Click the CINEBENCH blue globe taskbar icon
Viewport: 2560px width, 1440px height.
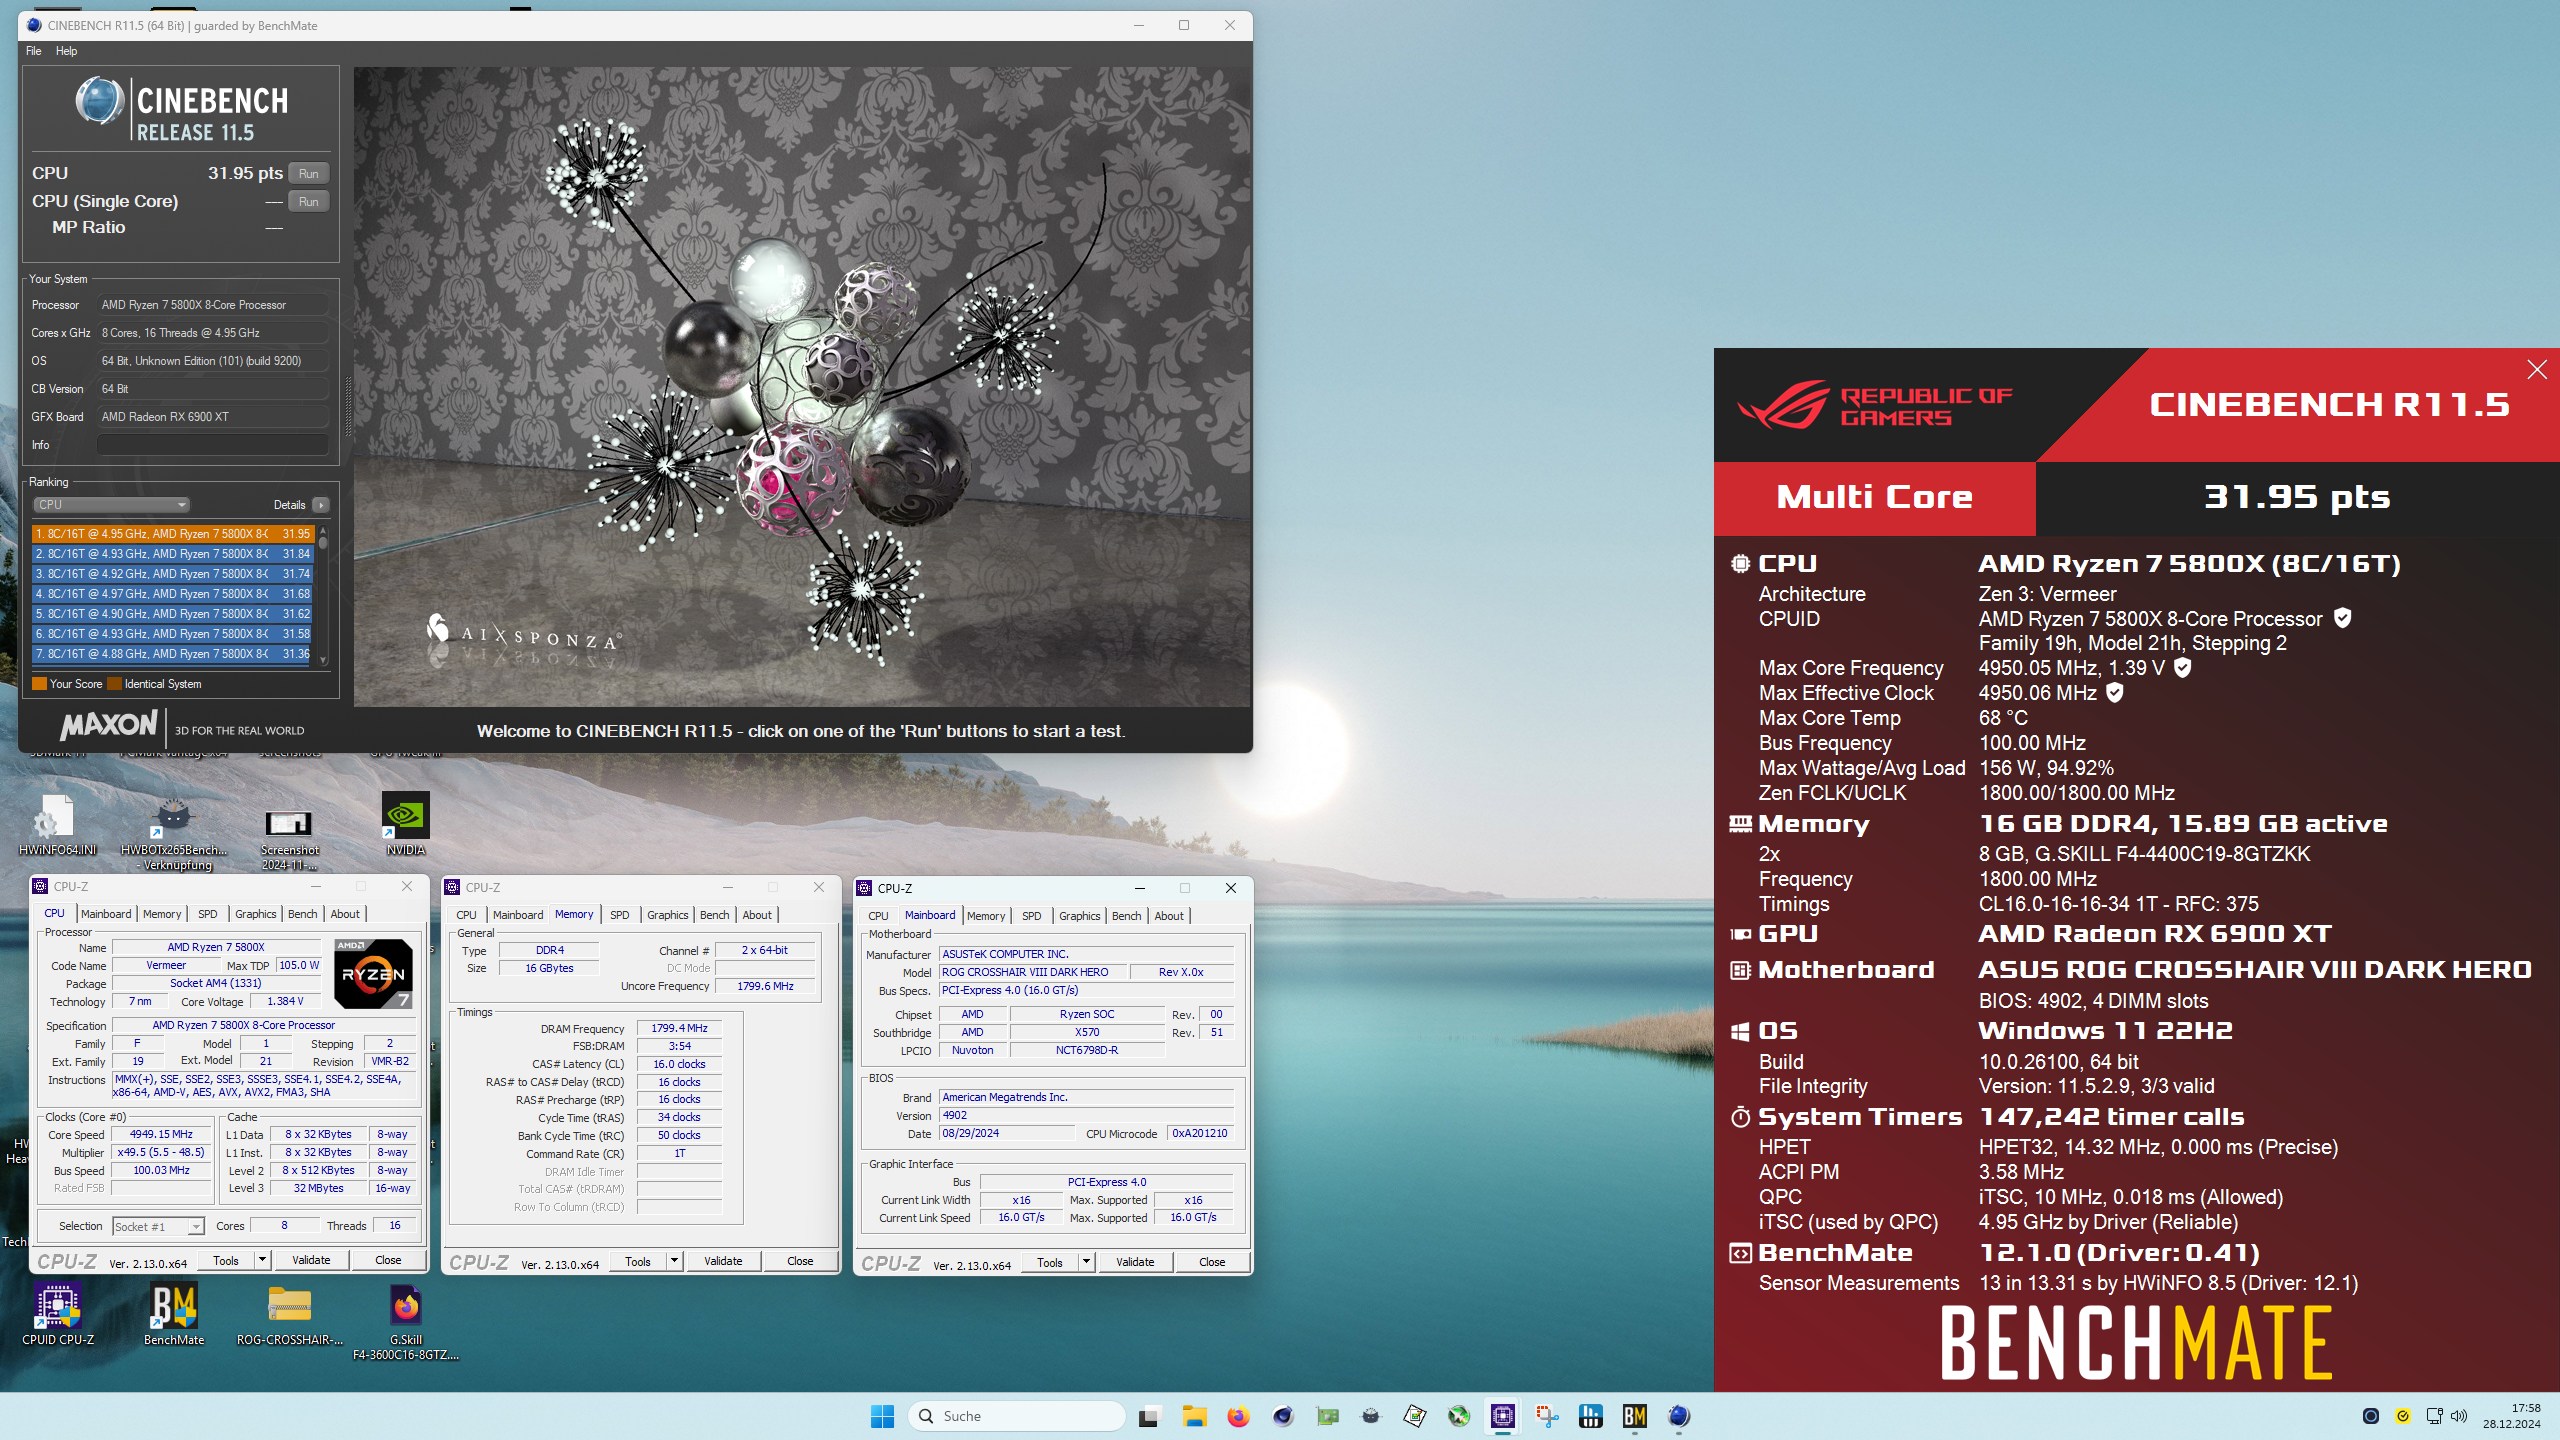(1679, 1416)
